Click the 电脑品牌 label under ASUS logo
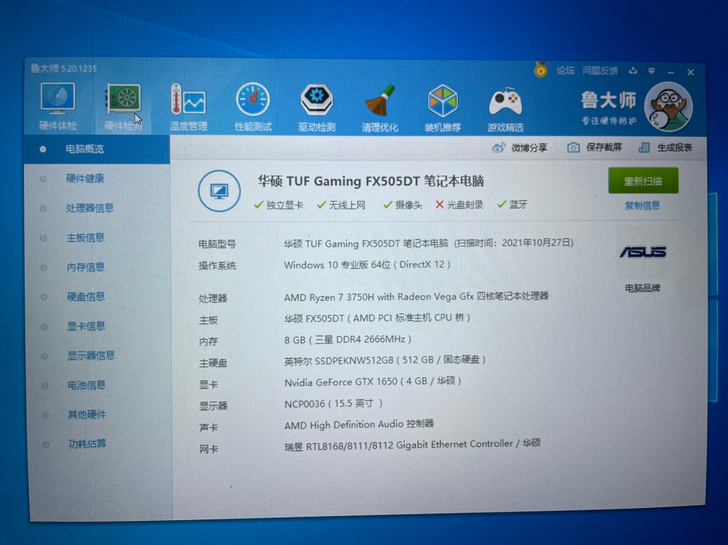This screenshot has width=728, height=545. (643, 288)
